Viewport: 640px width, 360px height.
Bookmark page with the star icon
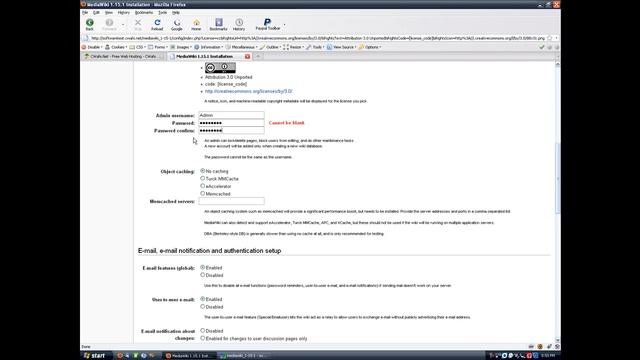click(x=549, y=38)
